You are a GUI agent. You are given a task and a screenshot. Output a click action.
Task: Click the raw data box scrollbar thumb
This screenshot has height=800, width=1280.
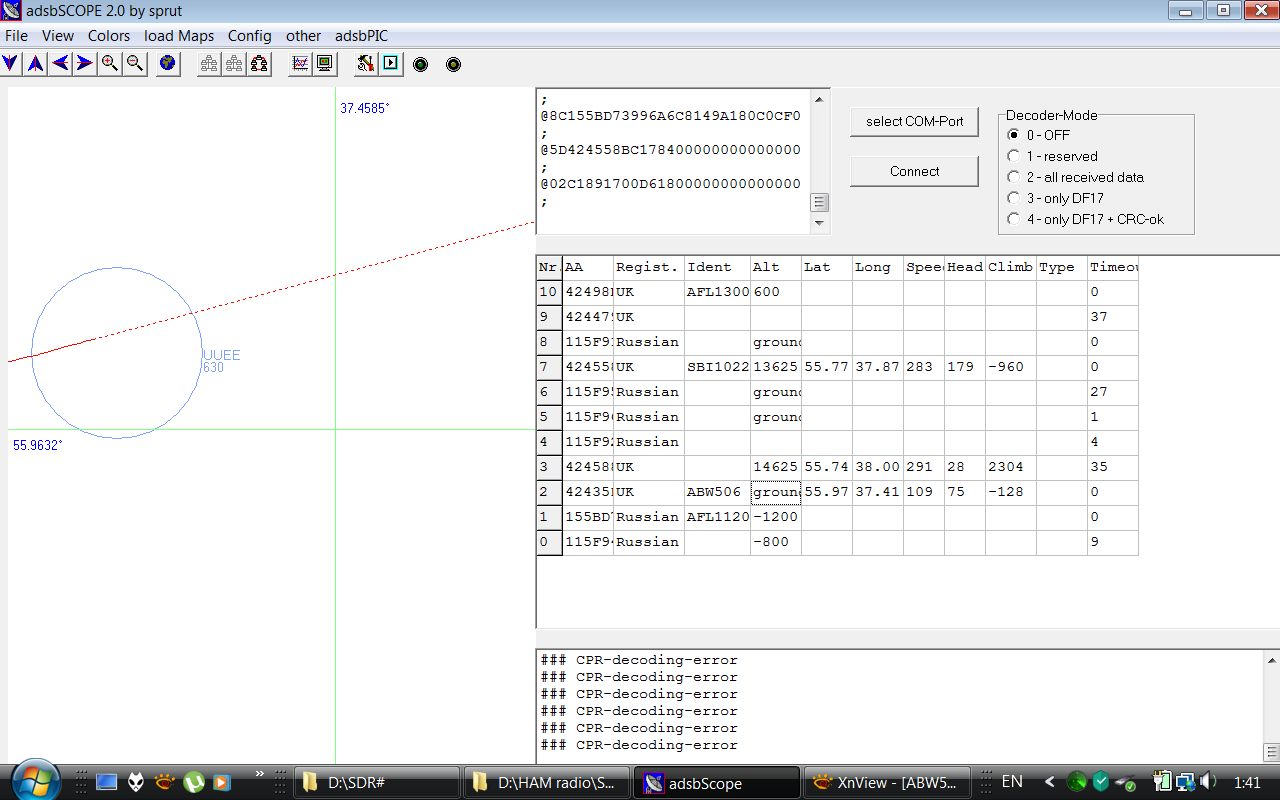pyautogui.click(x=820, y=202)
